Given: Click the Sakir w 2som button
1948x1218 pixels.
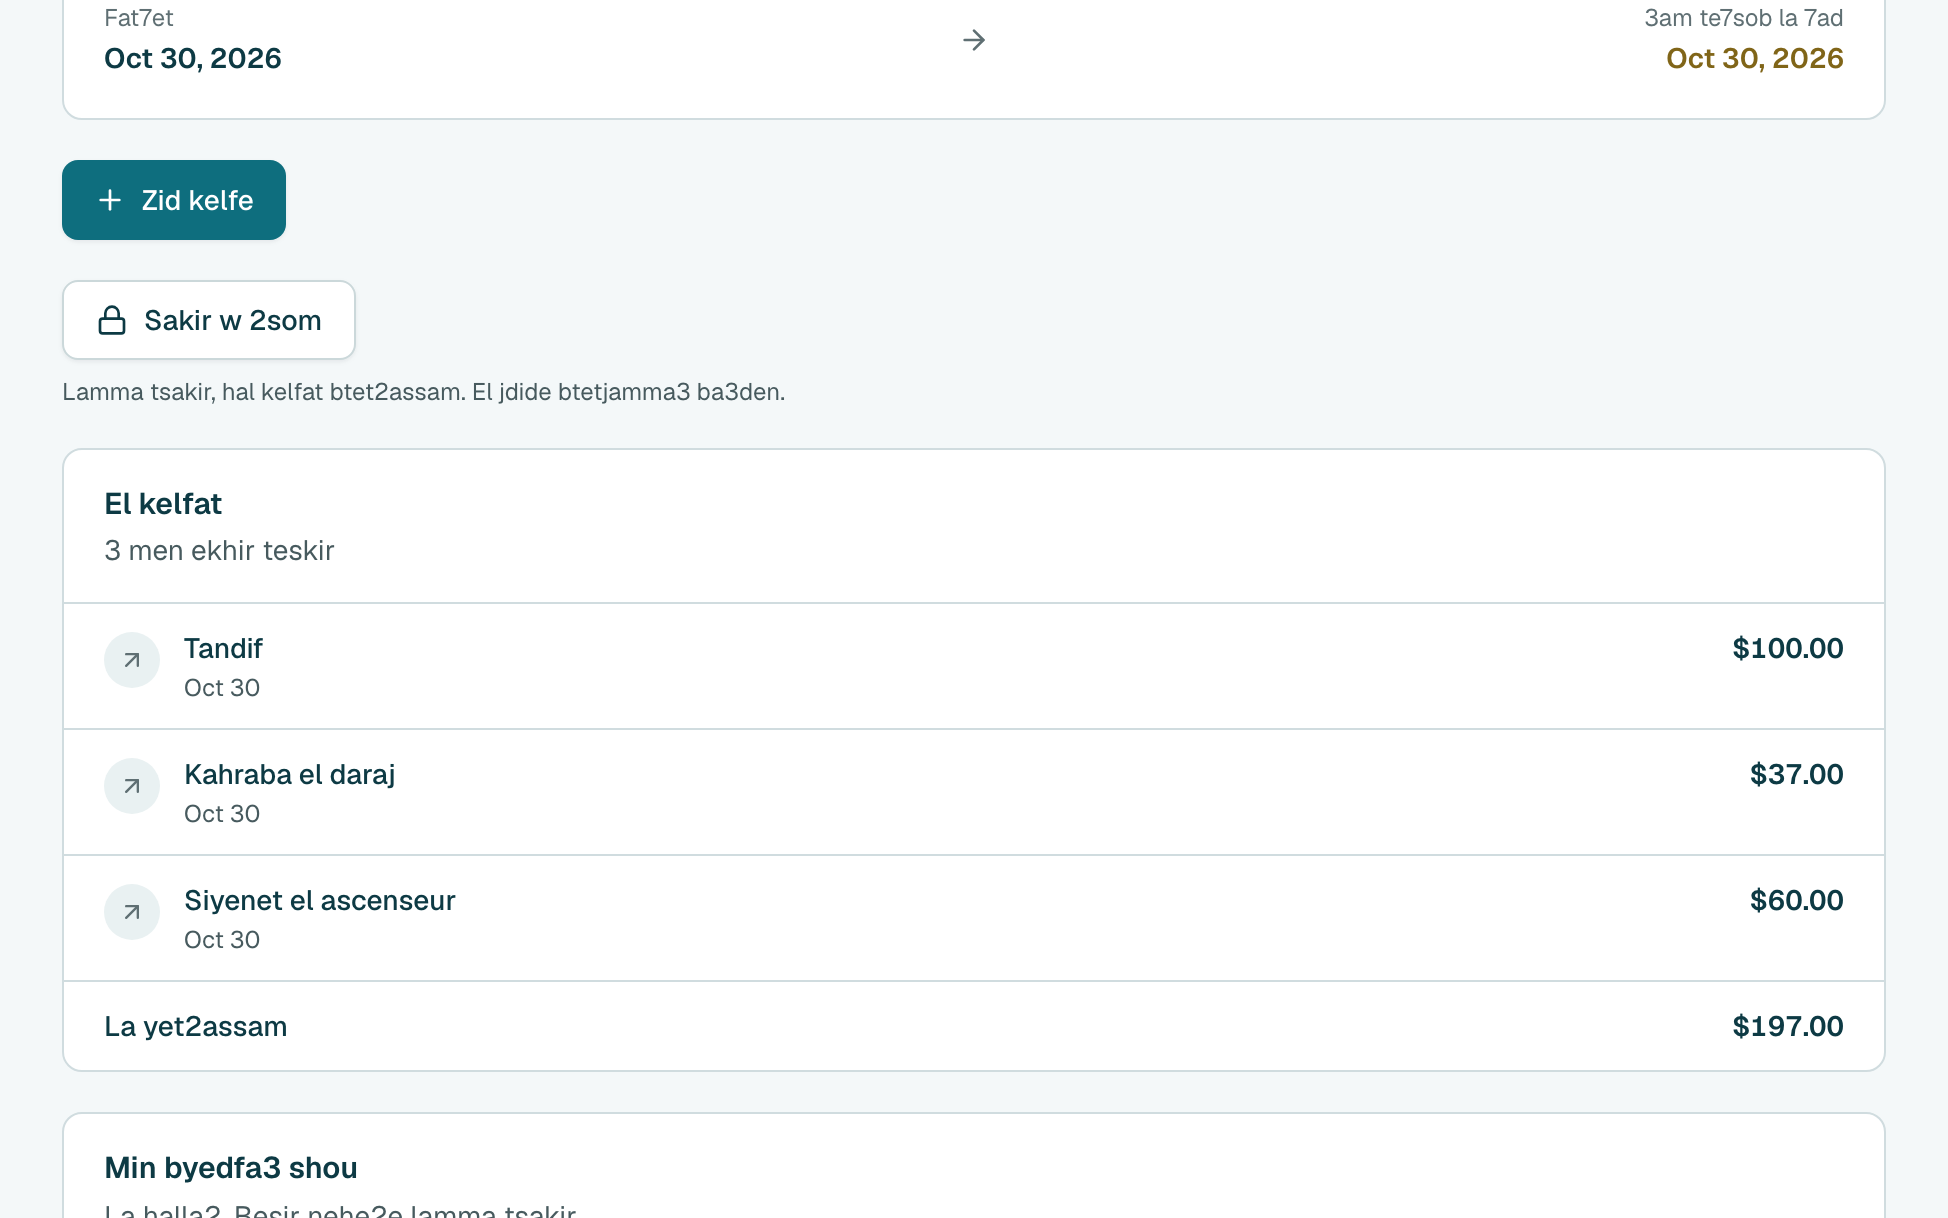Looking at the screenshot, I should coord(209,320).
